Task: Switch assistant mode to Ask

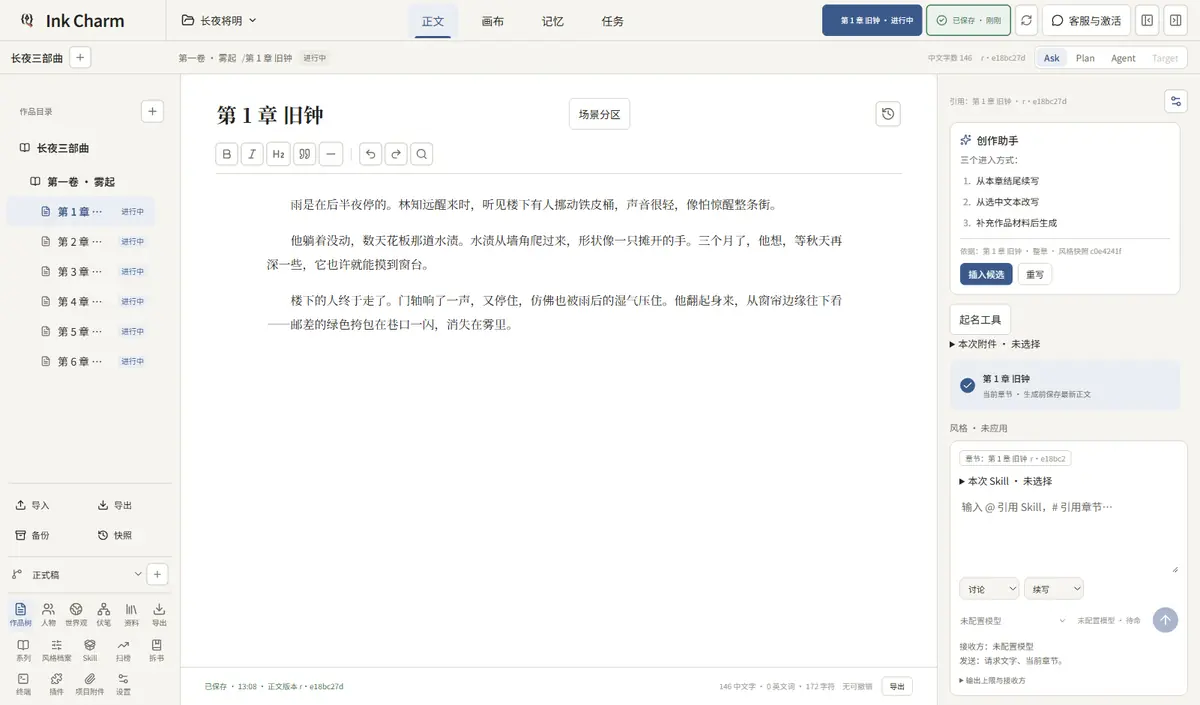Action: pos(1052,58)
